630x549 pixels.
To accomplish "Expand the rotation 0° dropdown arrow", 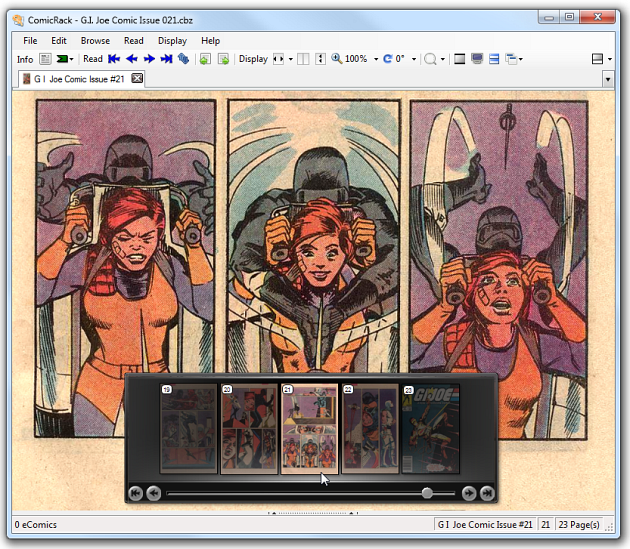I will (413, 59).
